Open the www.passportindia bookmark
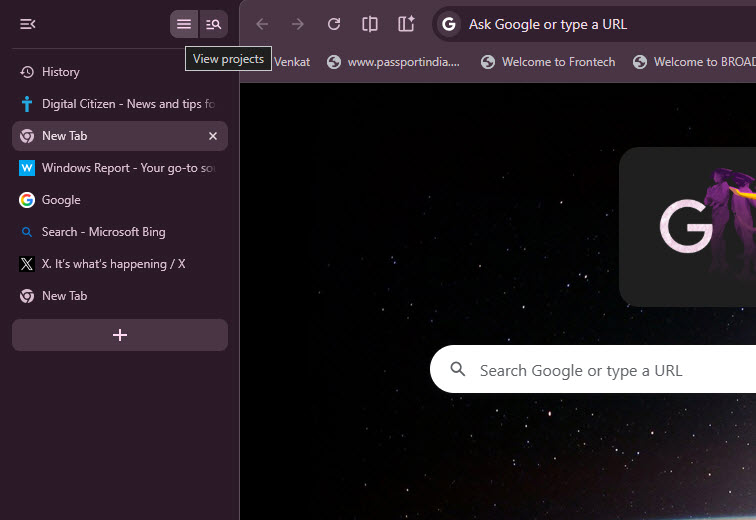Image resolution: width=756 pixels, height=520 pixels. [393, 62]
